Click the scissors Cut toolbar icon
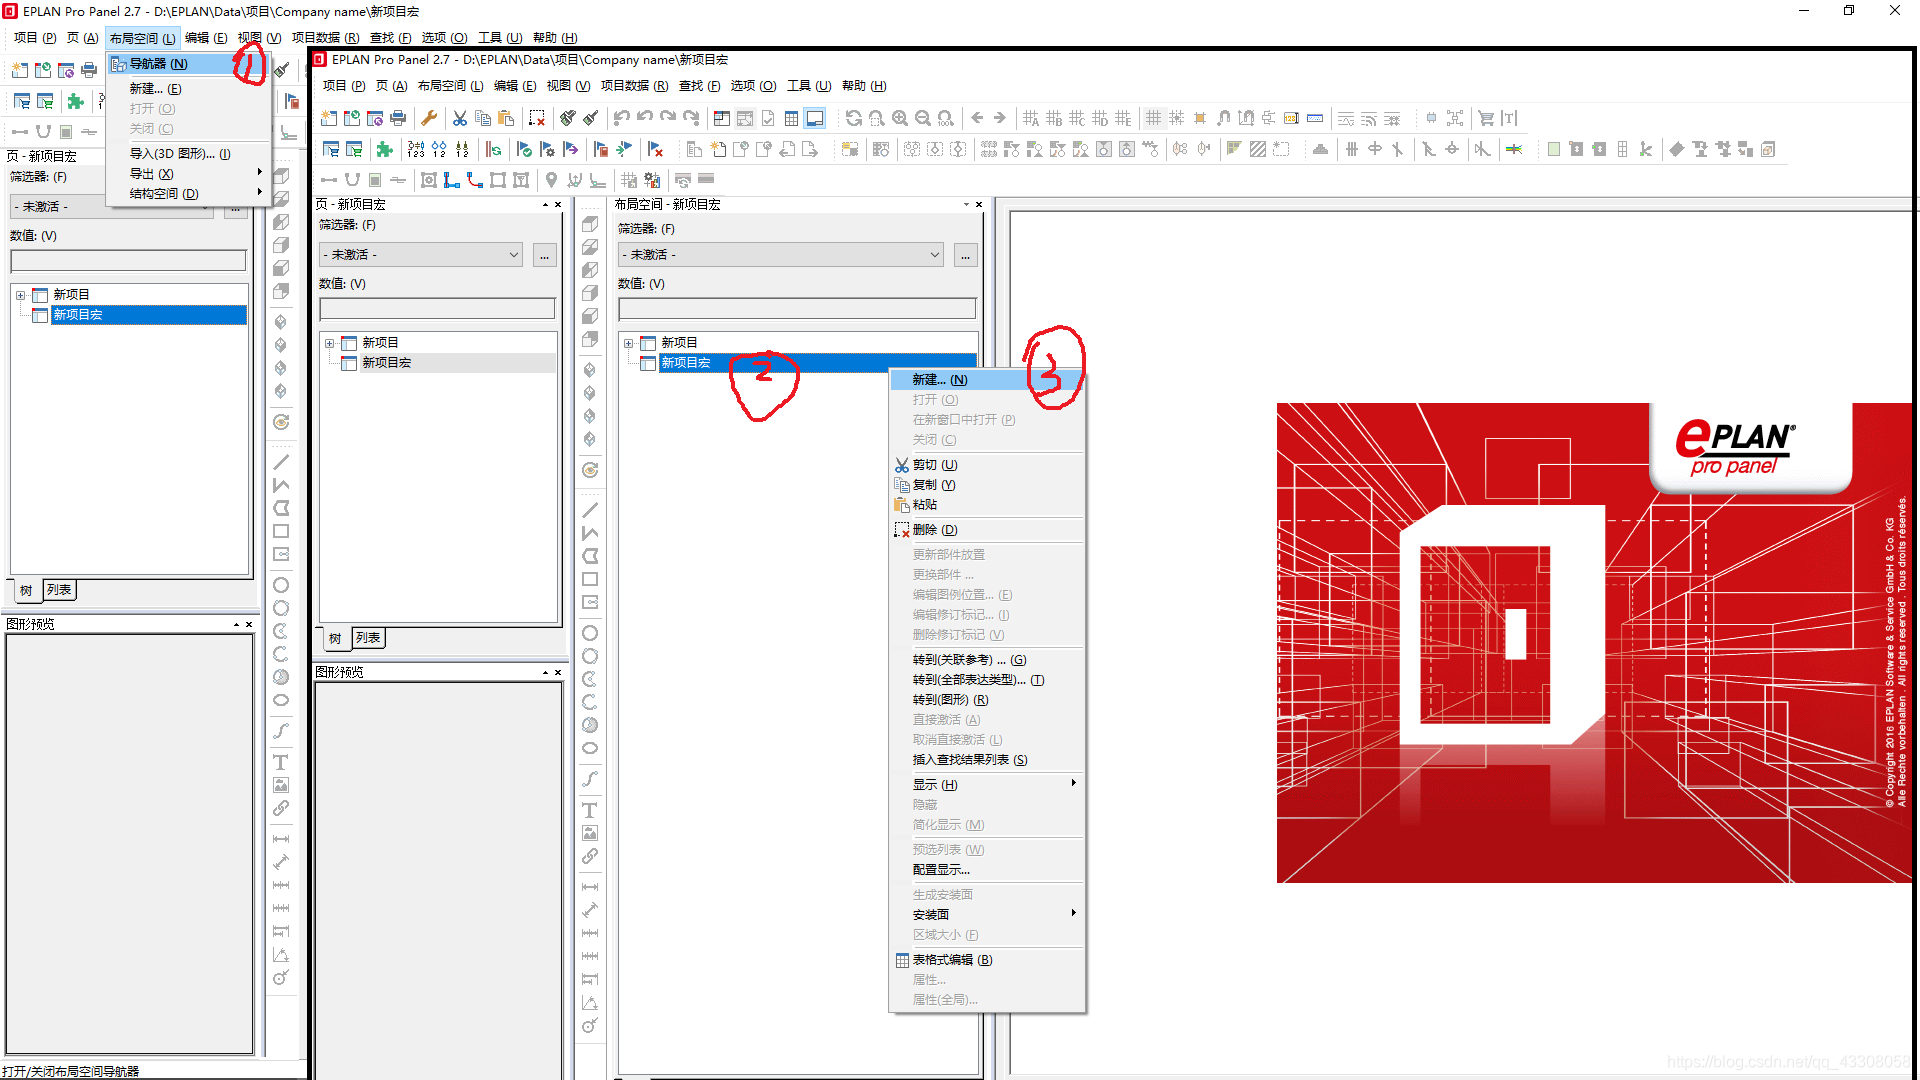 (459, 118)
